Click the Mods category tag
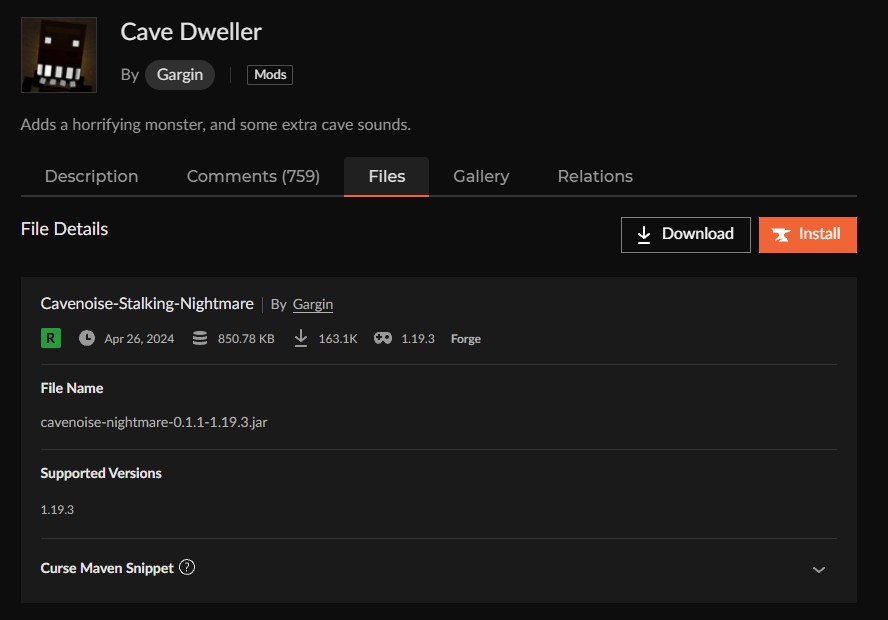 (x=270, y=75)
